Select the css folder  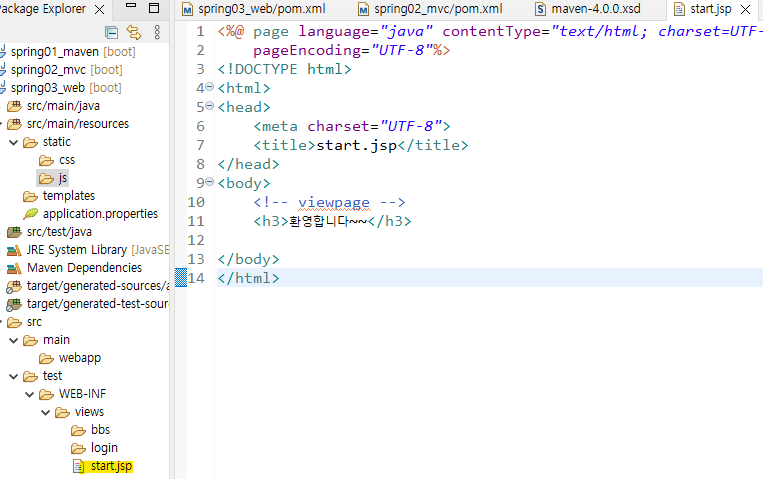(67, 160)
